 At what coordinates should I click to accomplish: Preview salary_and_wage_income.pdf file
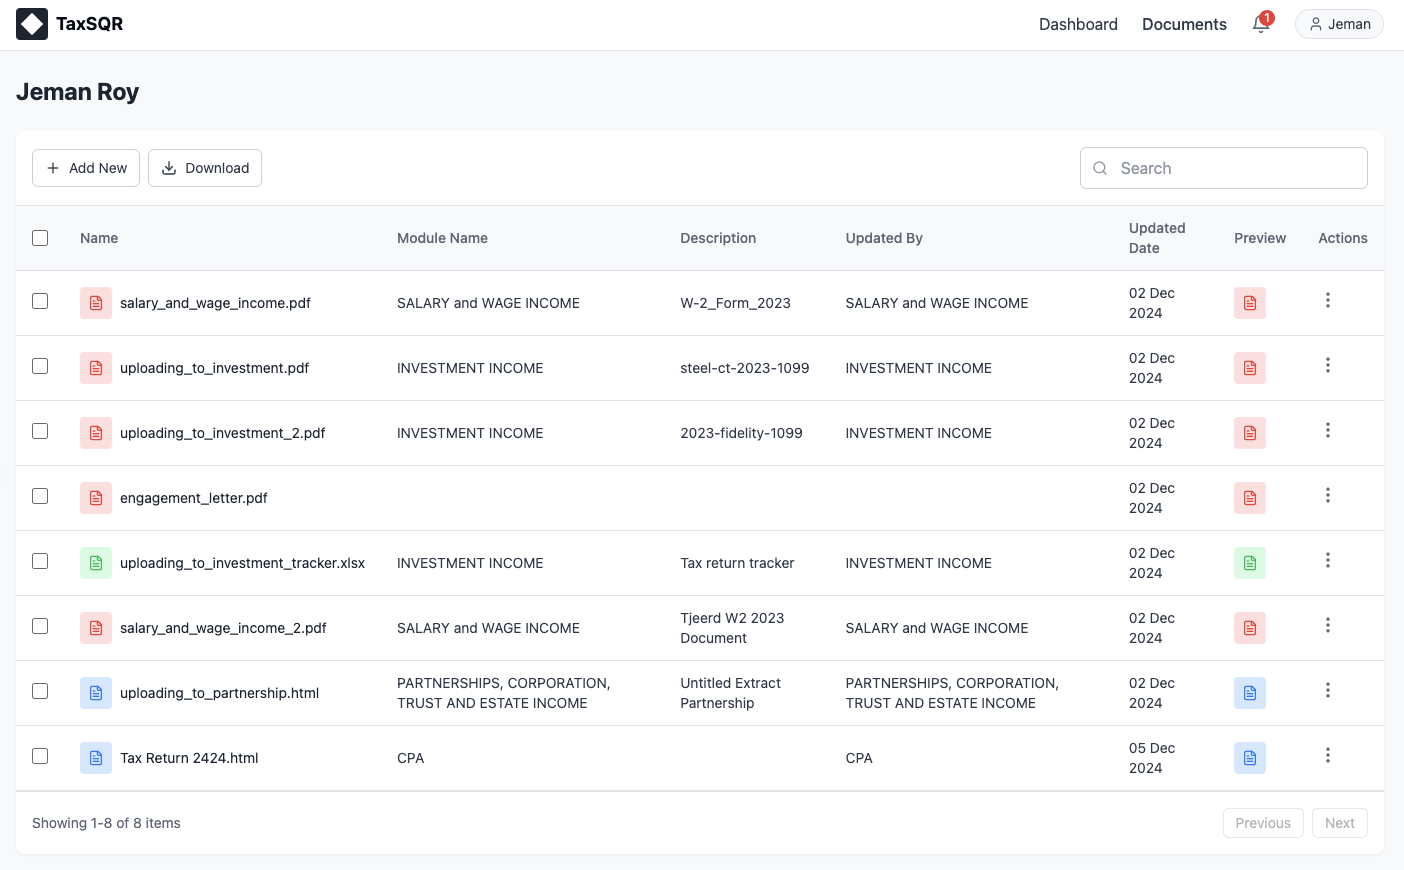tap(1249, 303)
